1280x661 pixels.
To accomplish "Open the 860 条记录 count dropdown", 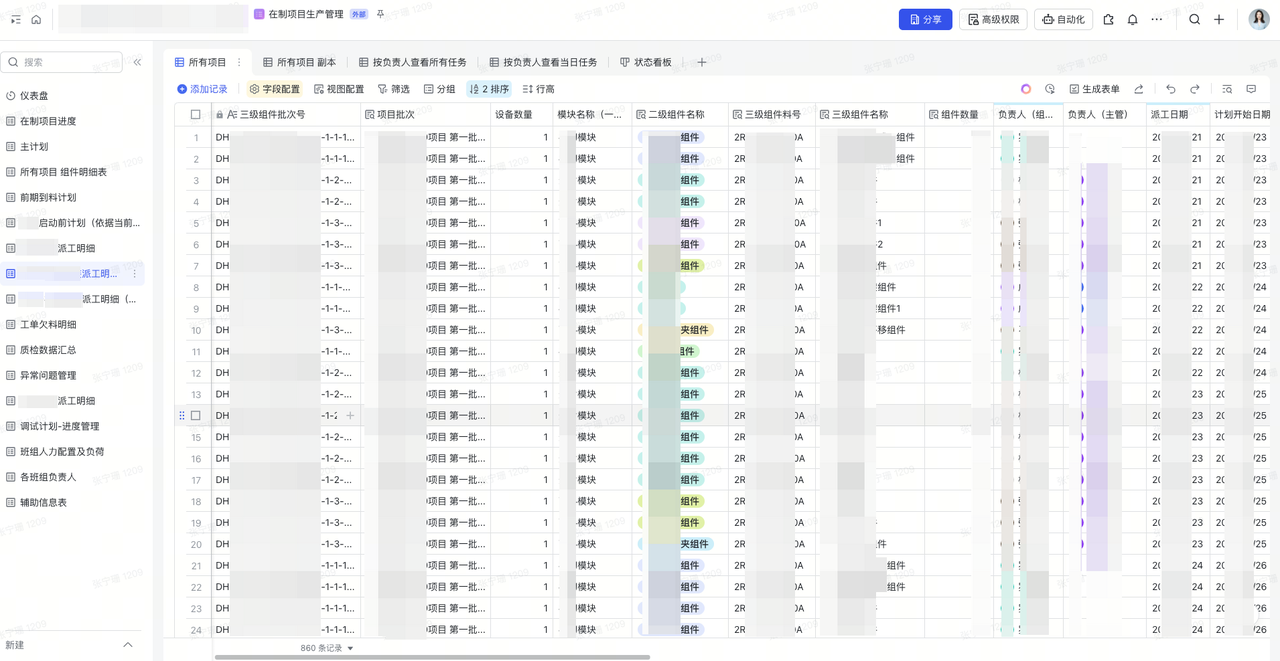I will click(x=327, y=648).
